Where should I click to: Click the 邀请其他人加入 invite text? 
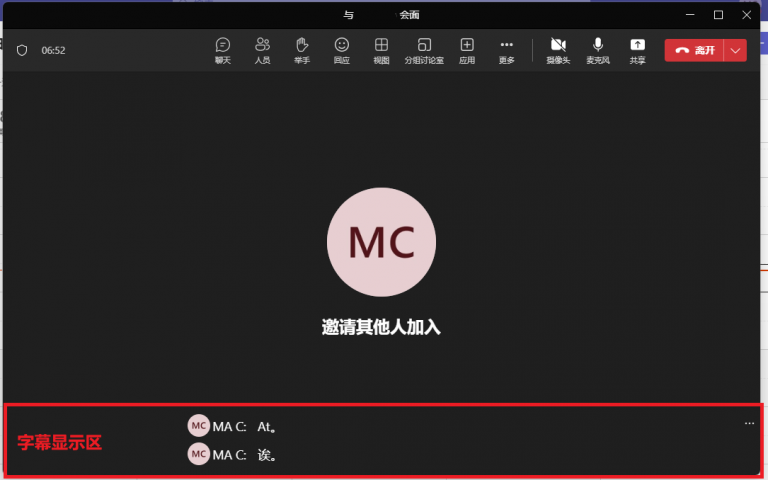click(x=381, y=327)
